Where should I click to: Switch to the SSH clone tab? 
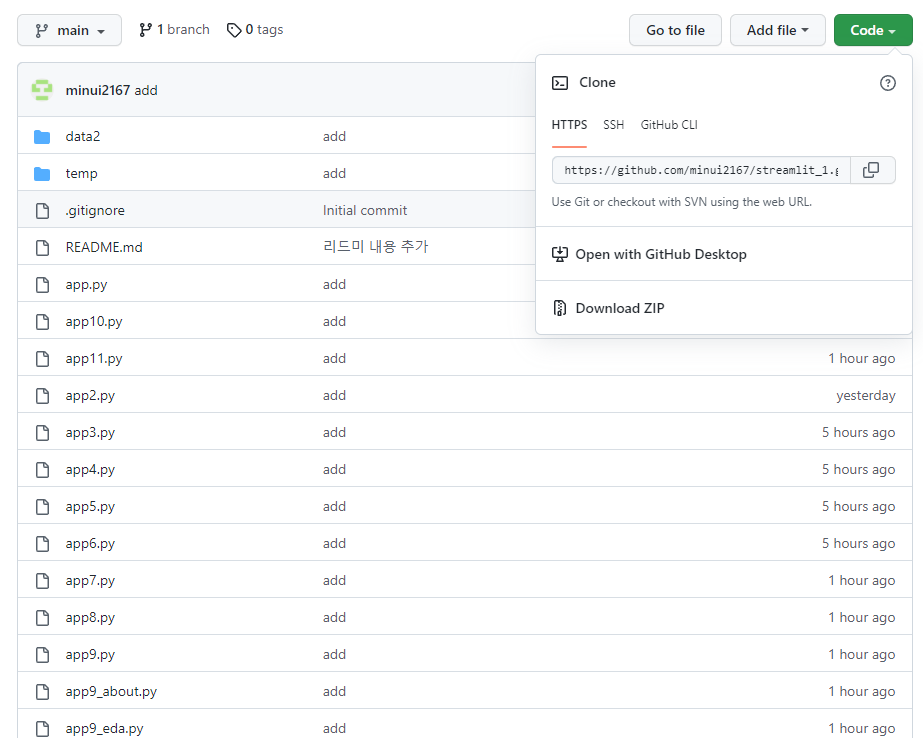pyautogui.click(x=613, y=125)
